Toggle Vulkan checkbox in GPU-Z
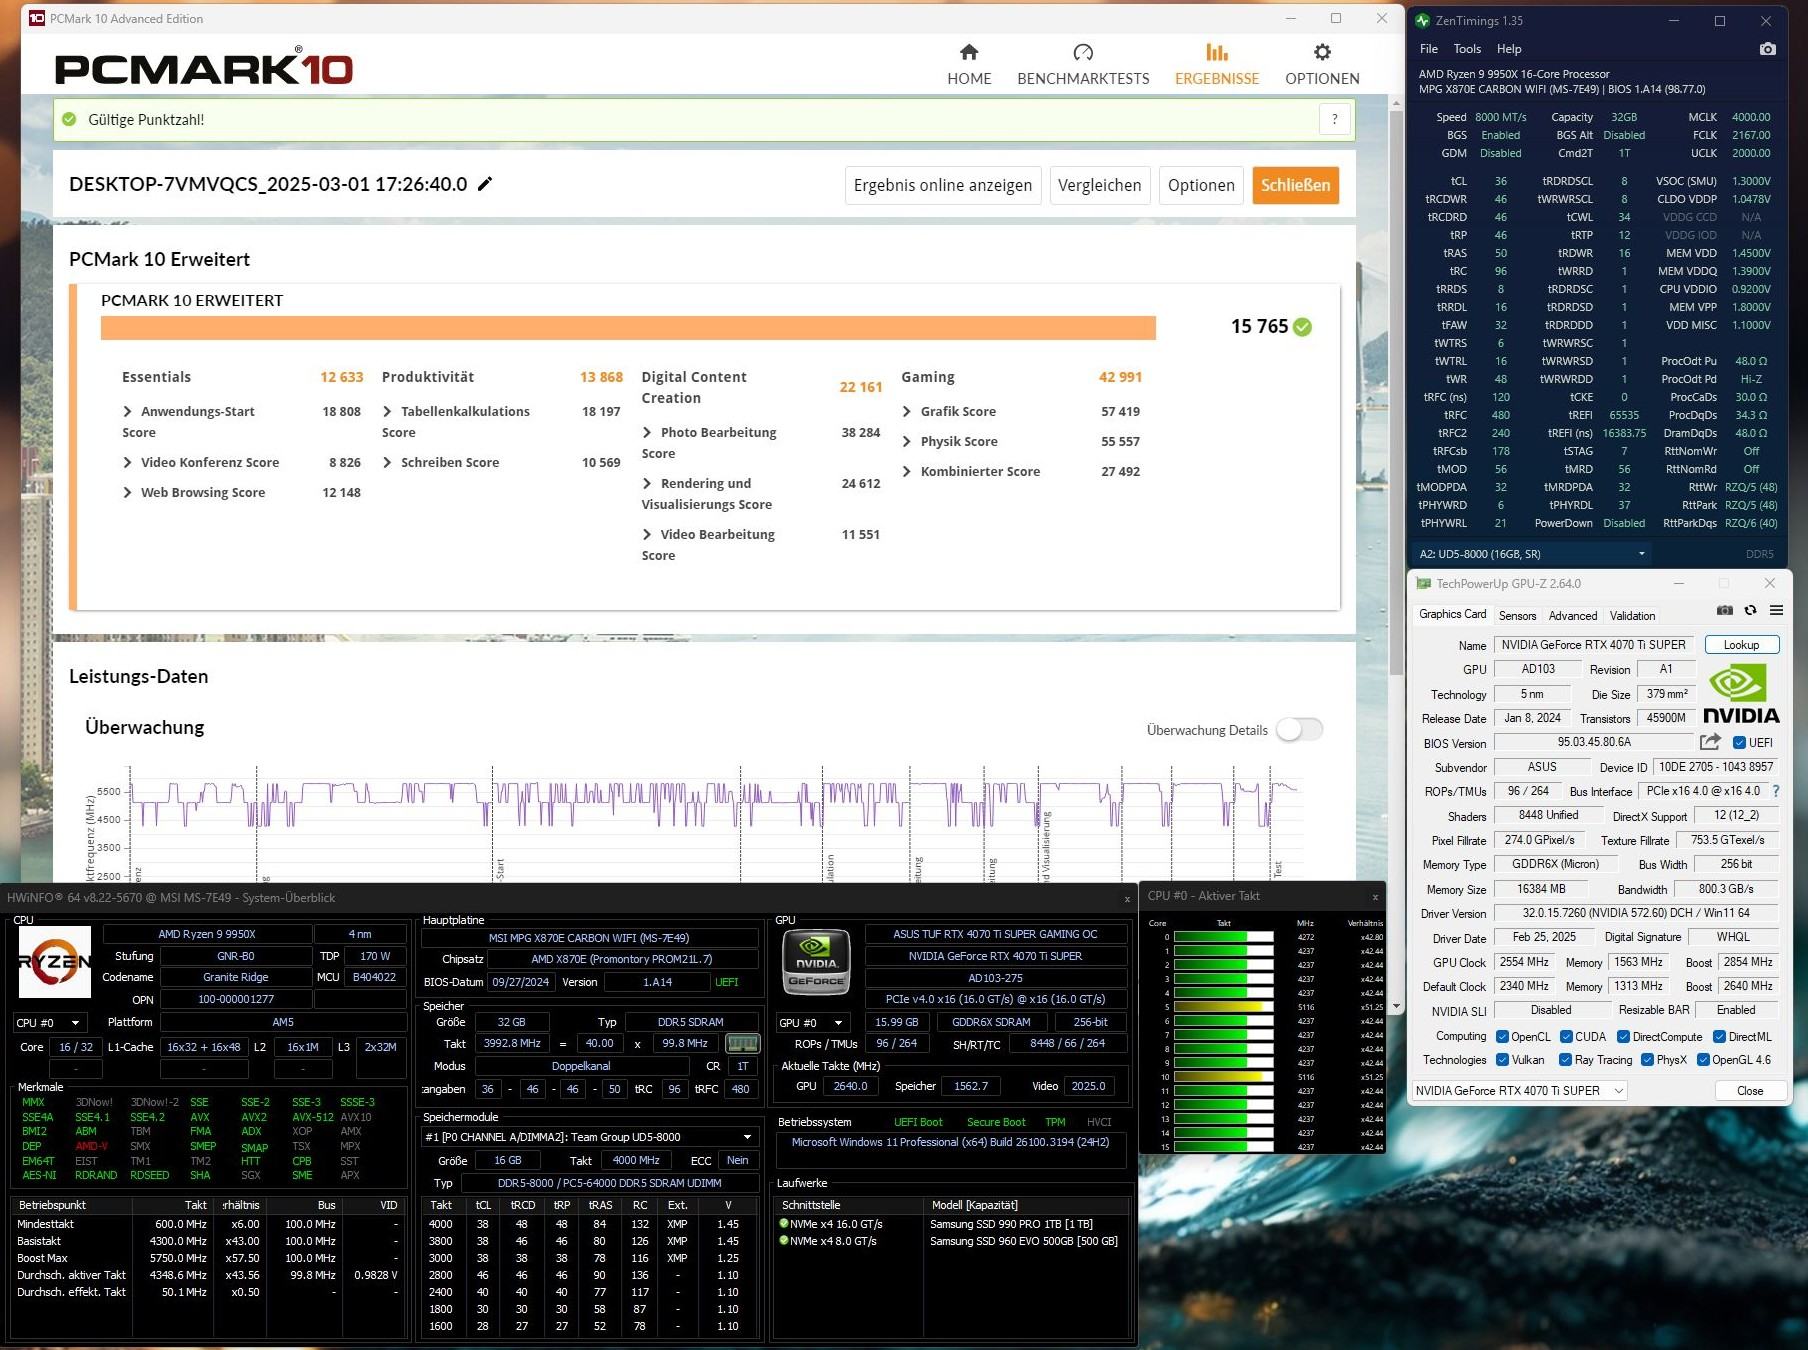This screenshot has width=1808, height=1350. coord(1502,1060)
